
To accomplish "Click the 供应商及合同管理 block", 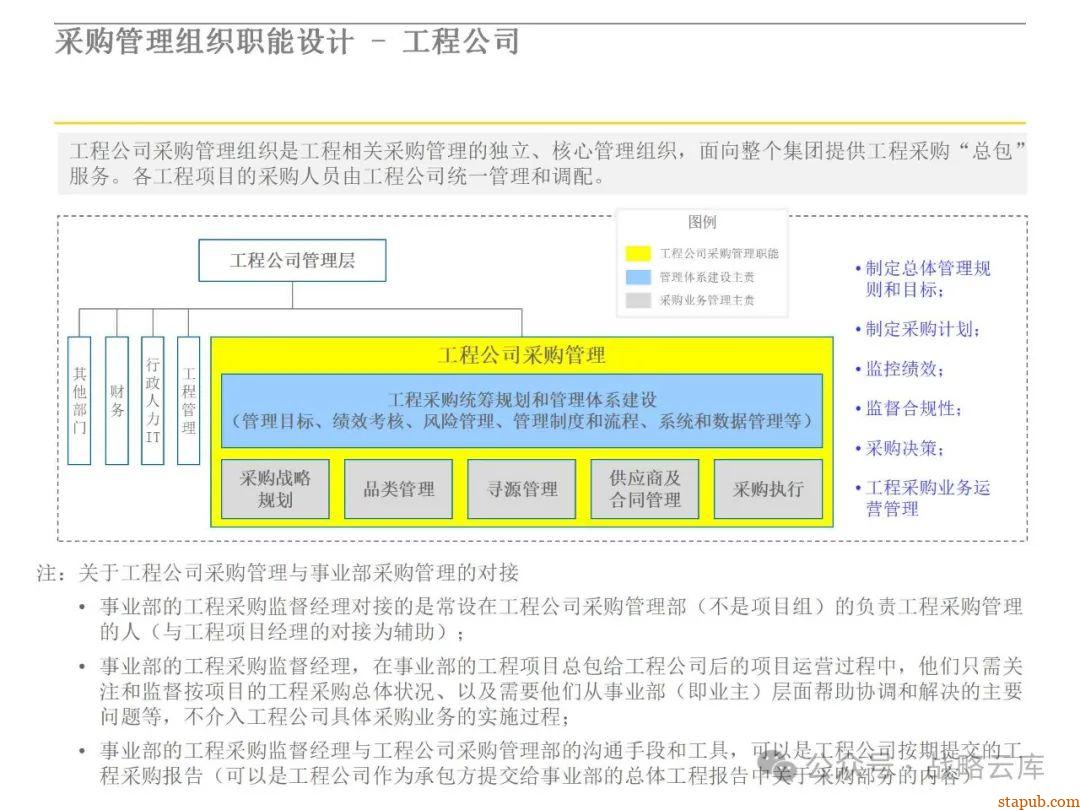I will coord(644,489).
